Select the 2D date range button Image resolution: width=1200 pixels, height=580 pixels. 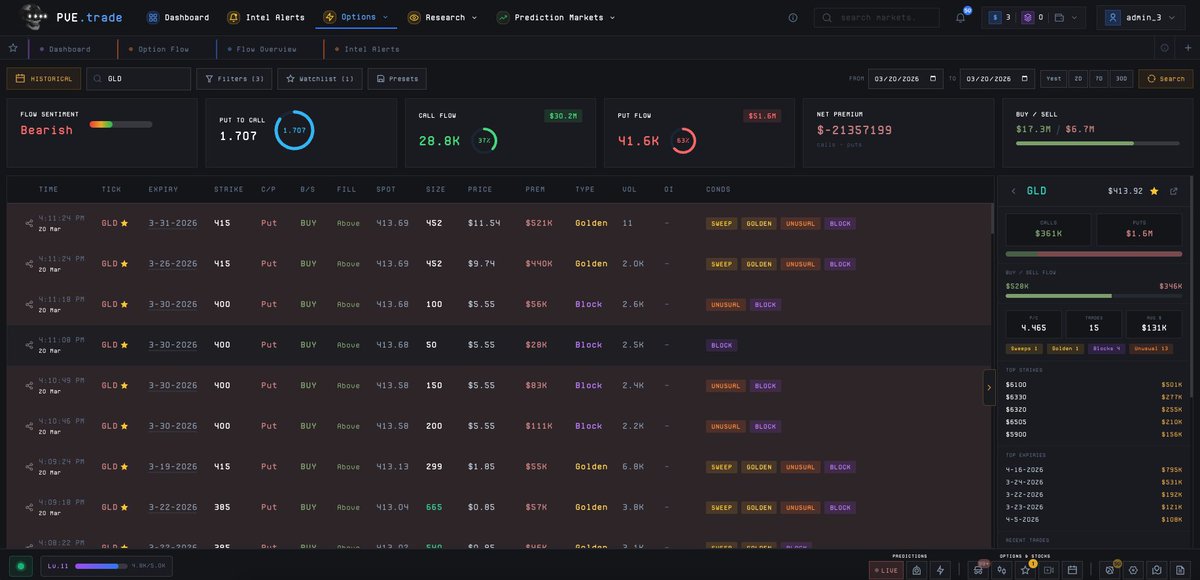tap(1078, 78)
